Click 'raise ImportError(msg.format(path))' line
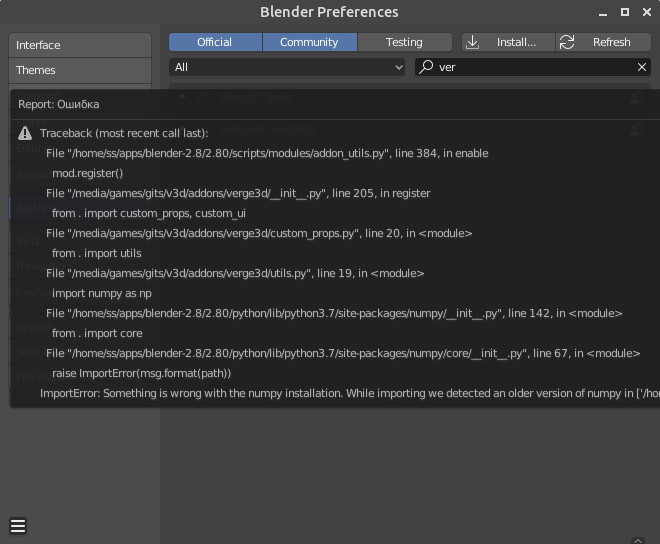Viewport: 660px width, 544px height. (x=141, y=373)
